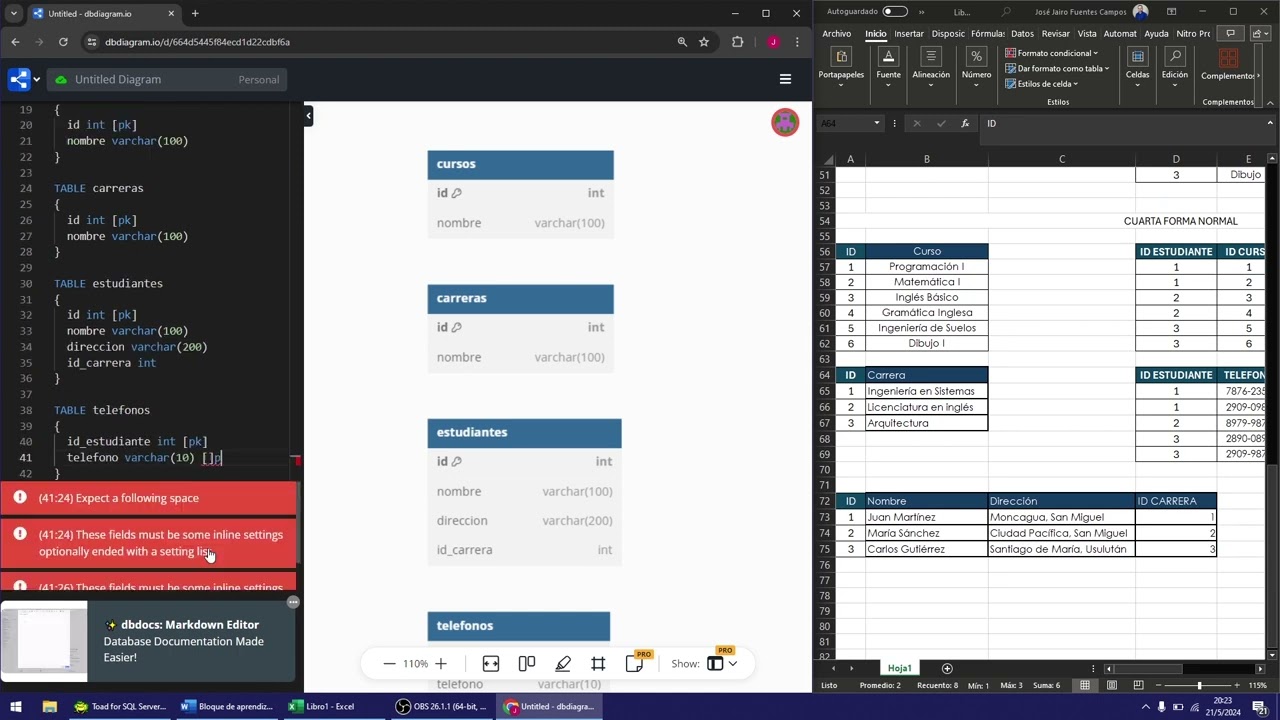Open the Datos ribbon tab

coord(1022,33)
